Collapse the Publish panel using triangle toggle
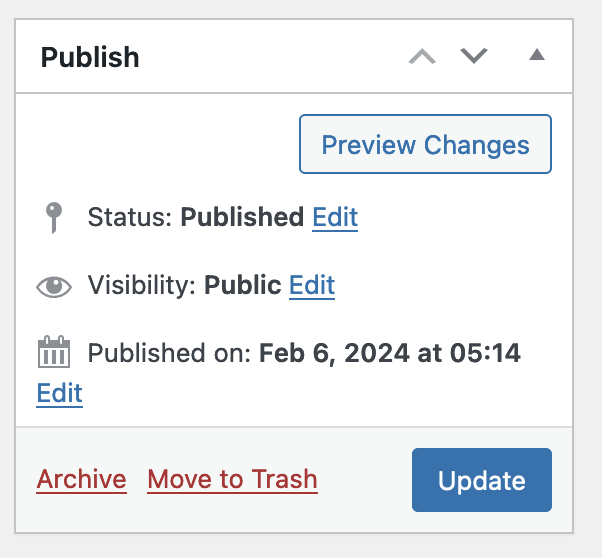602x558 pixels. (x=537, y=56)
